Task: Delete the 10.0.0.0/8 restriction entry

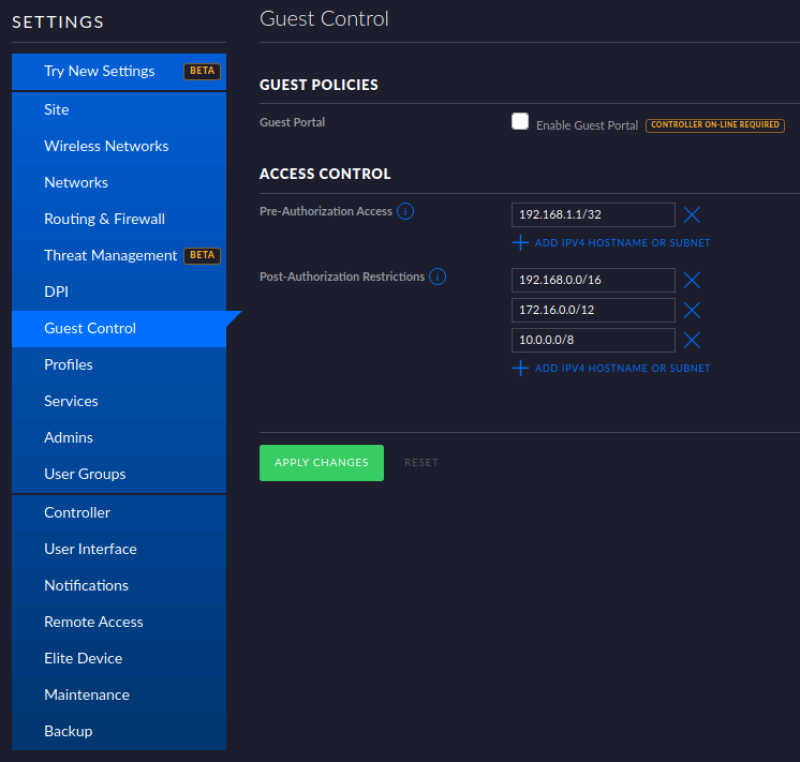Action: 691,340
